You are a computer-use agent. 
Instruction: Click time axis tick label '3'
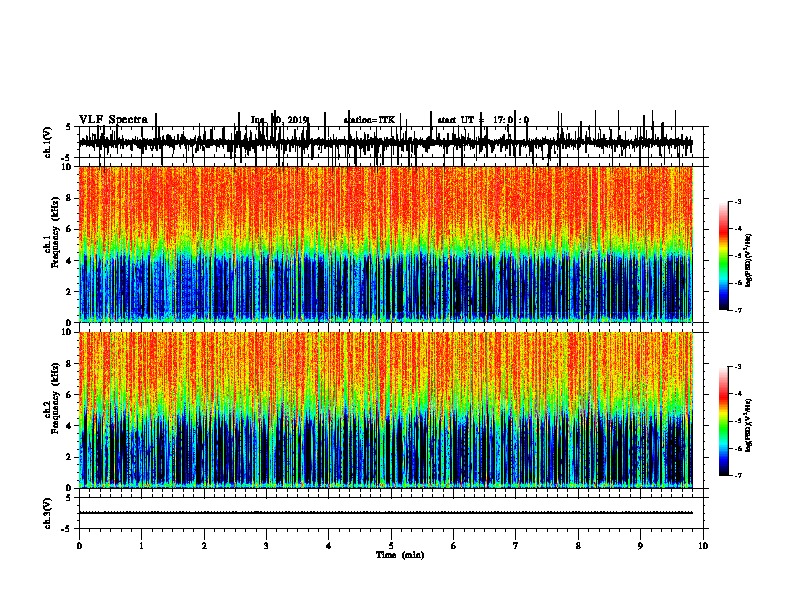(266, 546)
